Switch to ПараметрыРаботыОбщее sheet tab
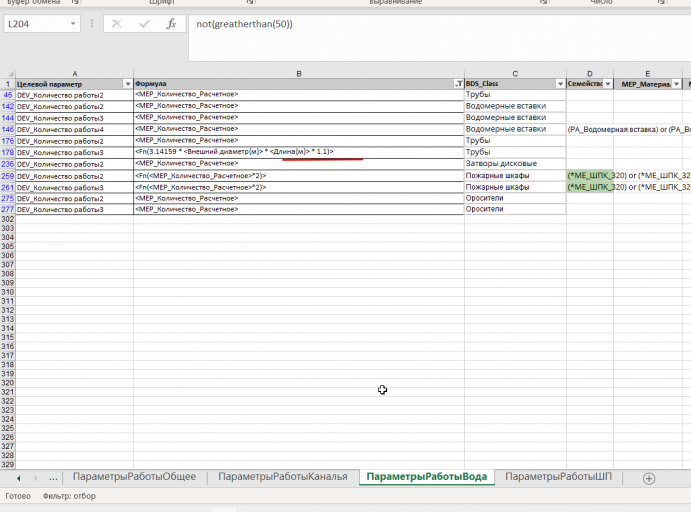Viewport: 691px width, 512px height. click(134, 476)
